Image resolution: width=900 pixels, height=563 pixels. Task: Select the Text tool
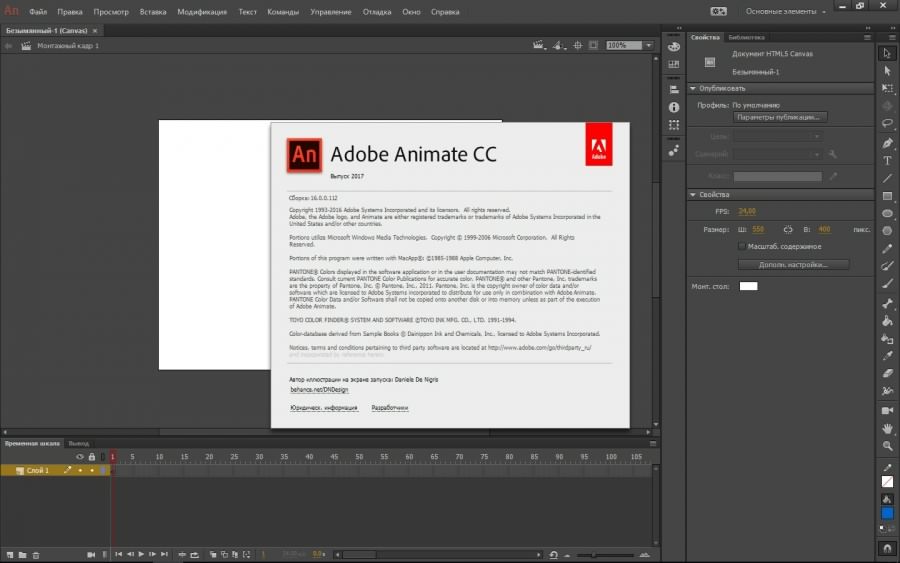[887, 160]
